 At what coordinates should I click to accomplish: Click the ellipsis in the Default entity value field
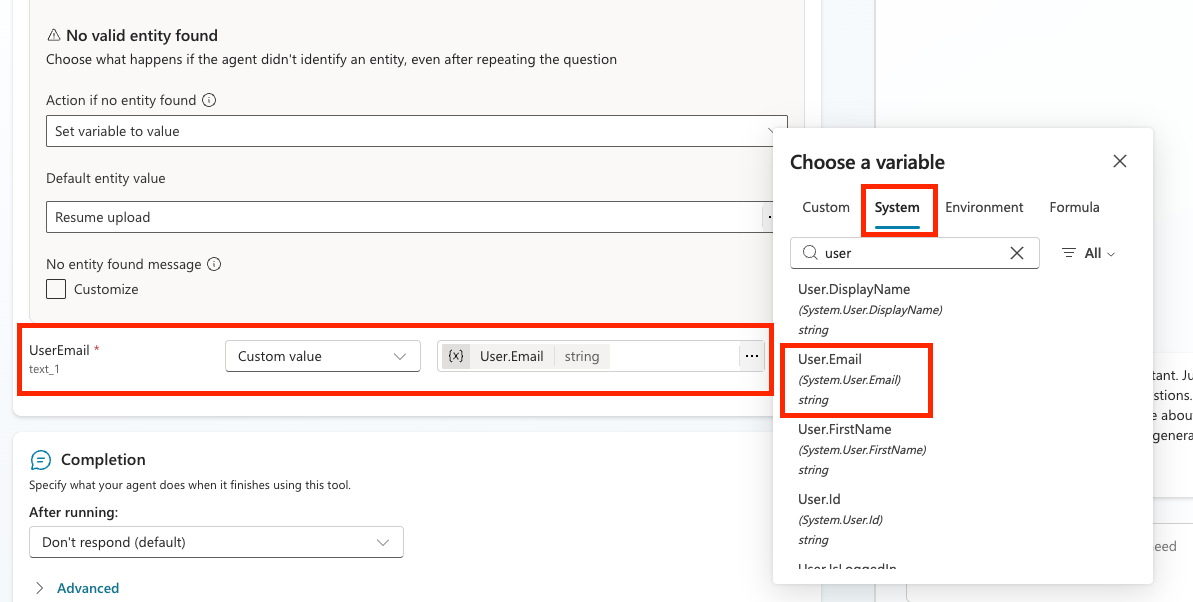point(769,215)
